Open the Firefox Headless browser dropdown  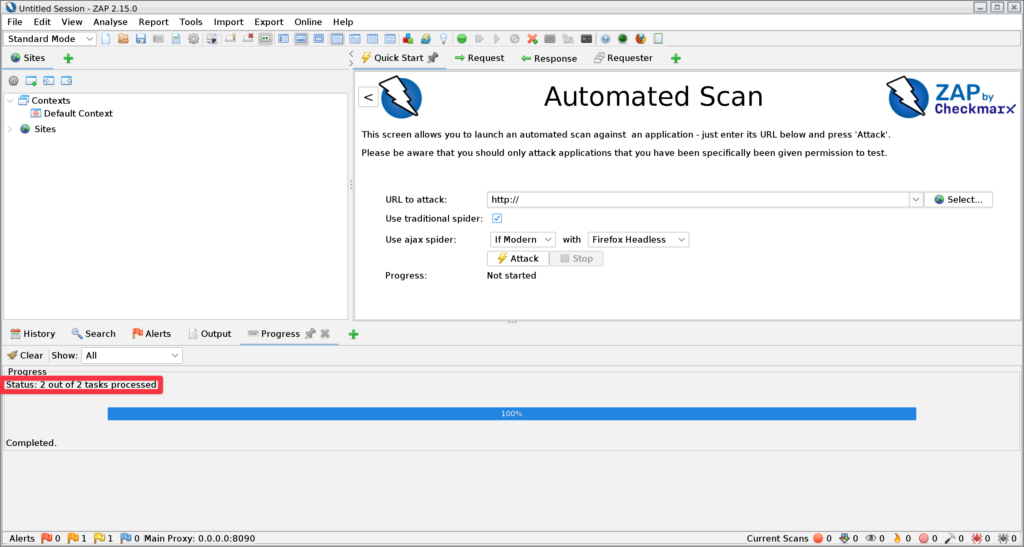[x=638, y=240]
